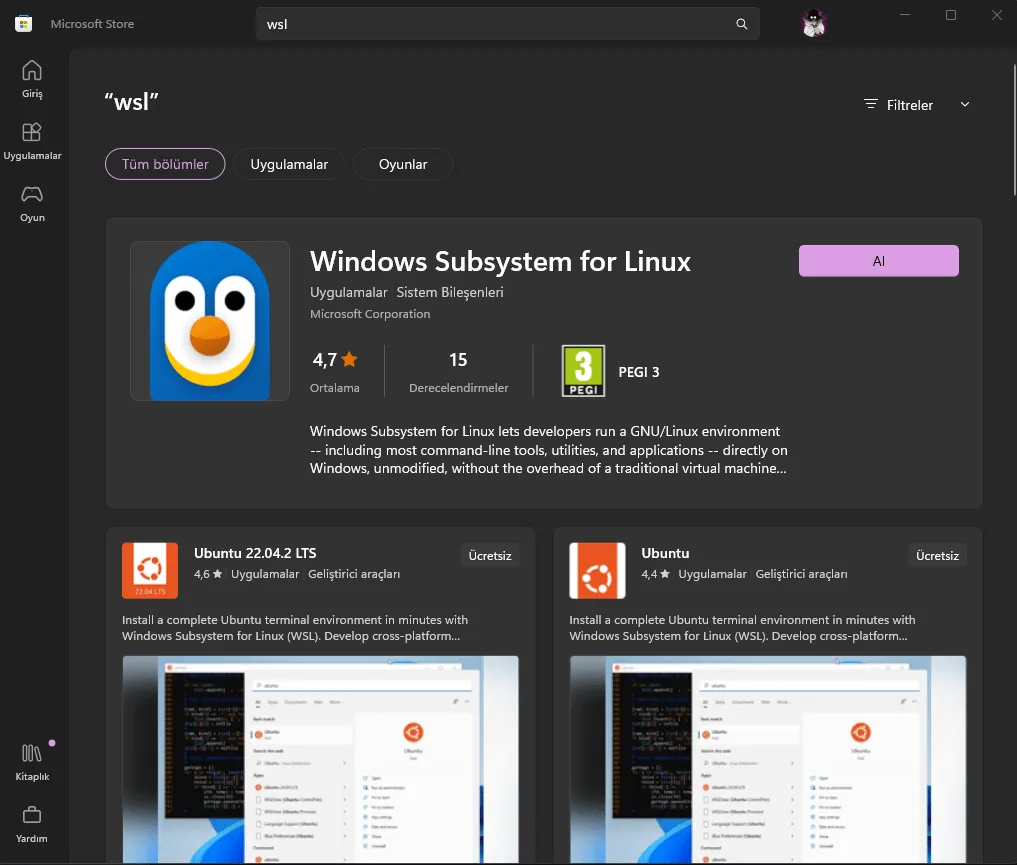The height and width of the screenshot is (865, 1017).
Task: Open Yardım help in sidebar
Action: [x=32, y=824]
